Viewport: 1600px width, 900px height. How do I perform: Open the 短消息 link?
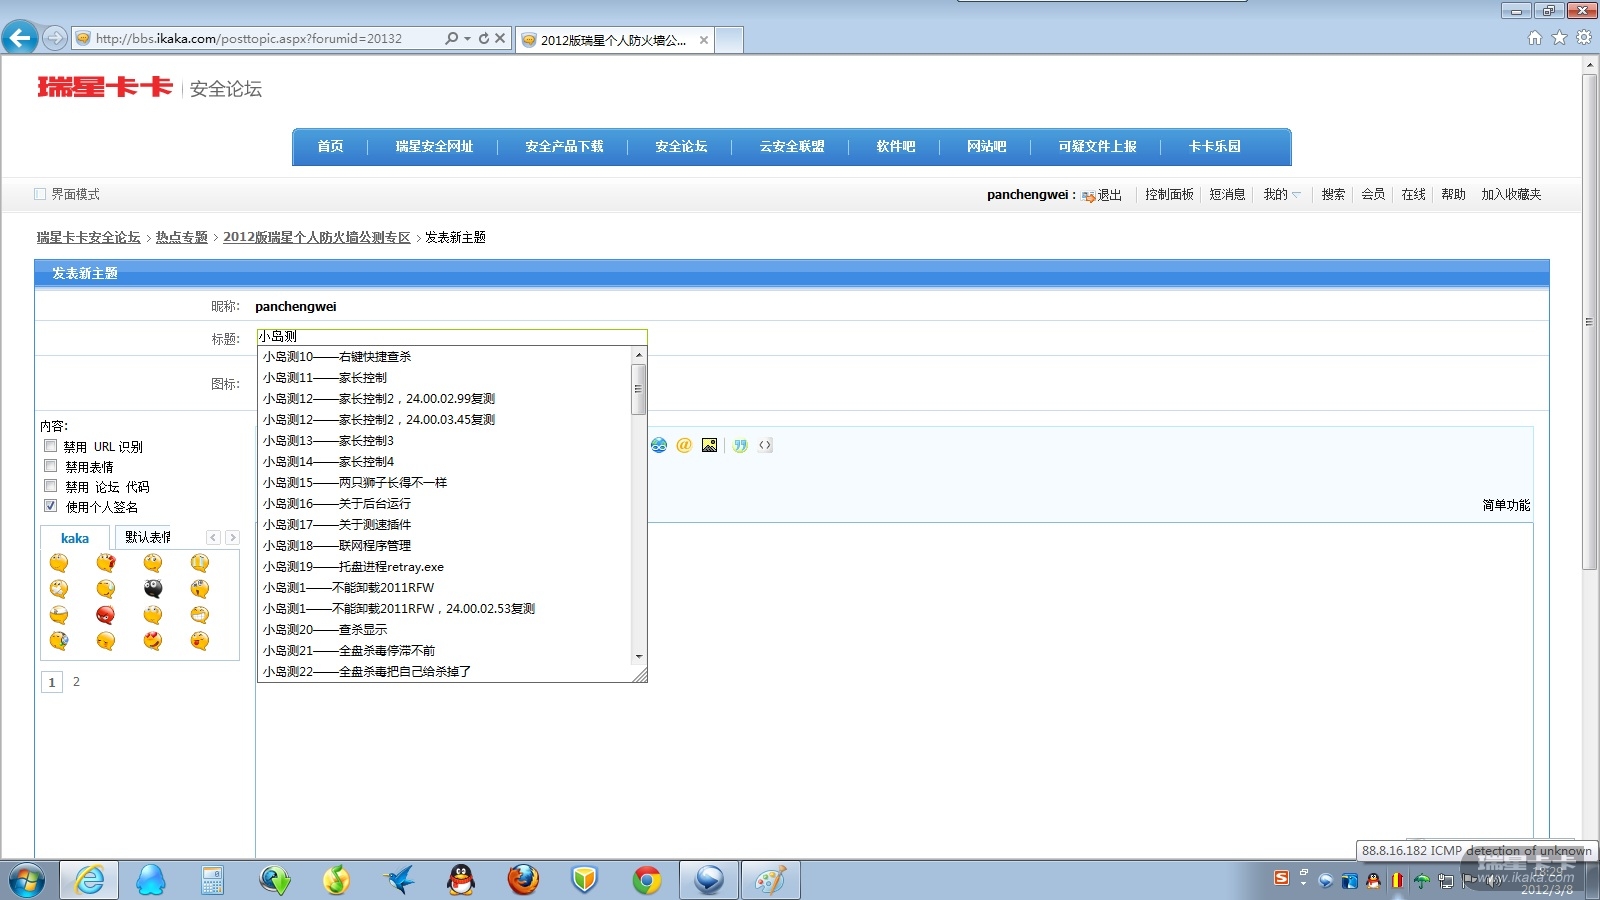click(x=1227, y=194)
